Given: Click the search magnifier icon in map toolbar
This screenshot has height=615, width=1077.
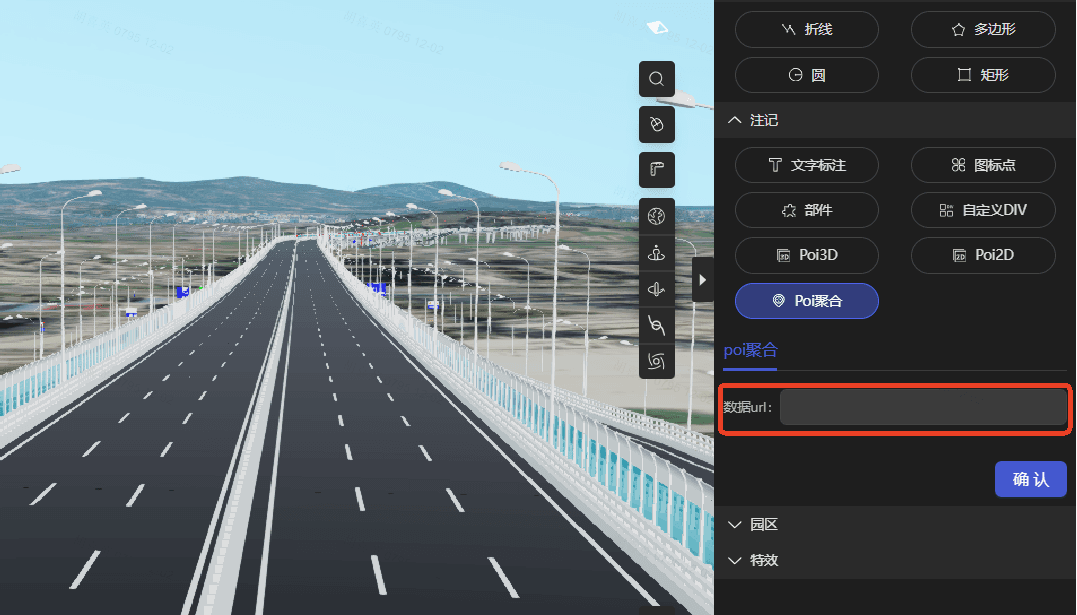Looking at the screenshot, I should [657, 79].
